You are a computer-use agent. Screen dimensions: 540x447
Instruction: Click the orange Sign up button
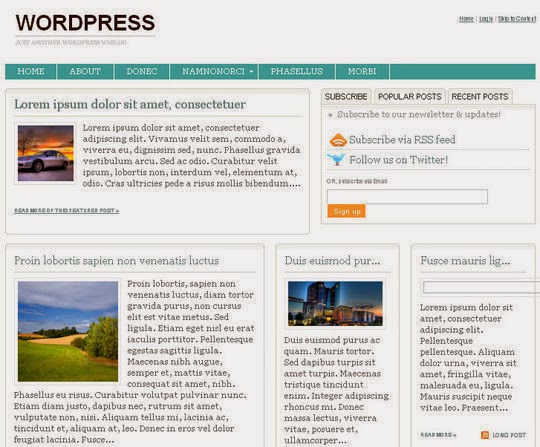346,211
